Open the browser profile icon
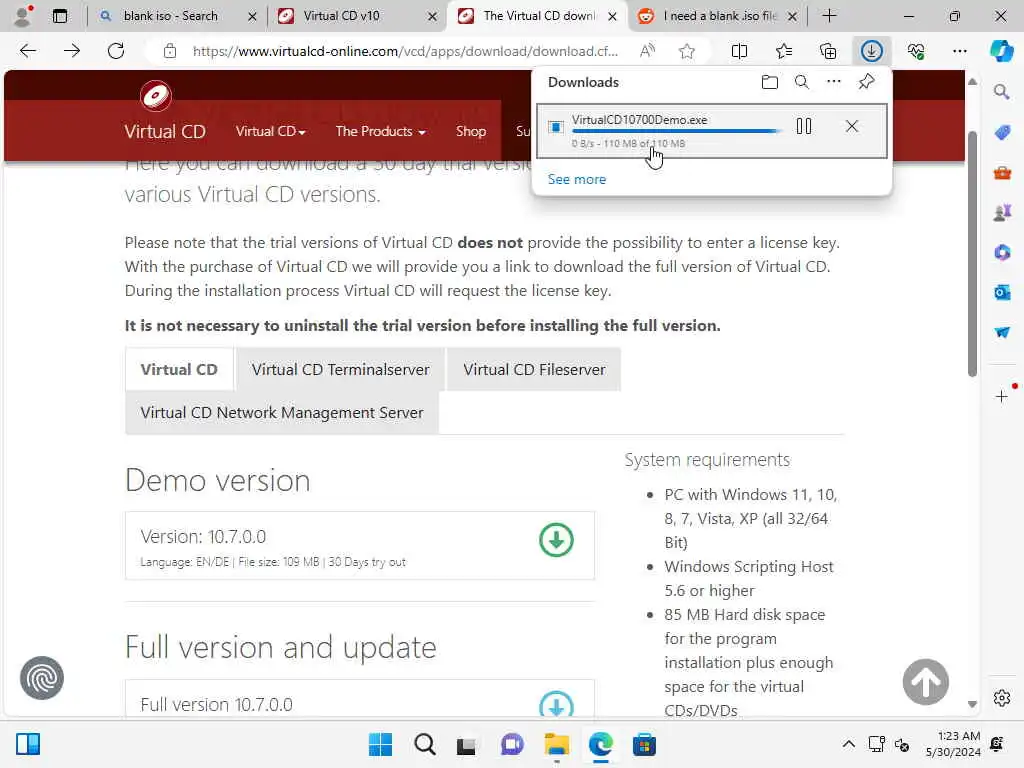1024x768 pixels. click(23, 16)
